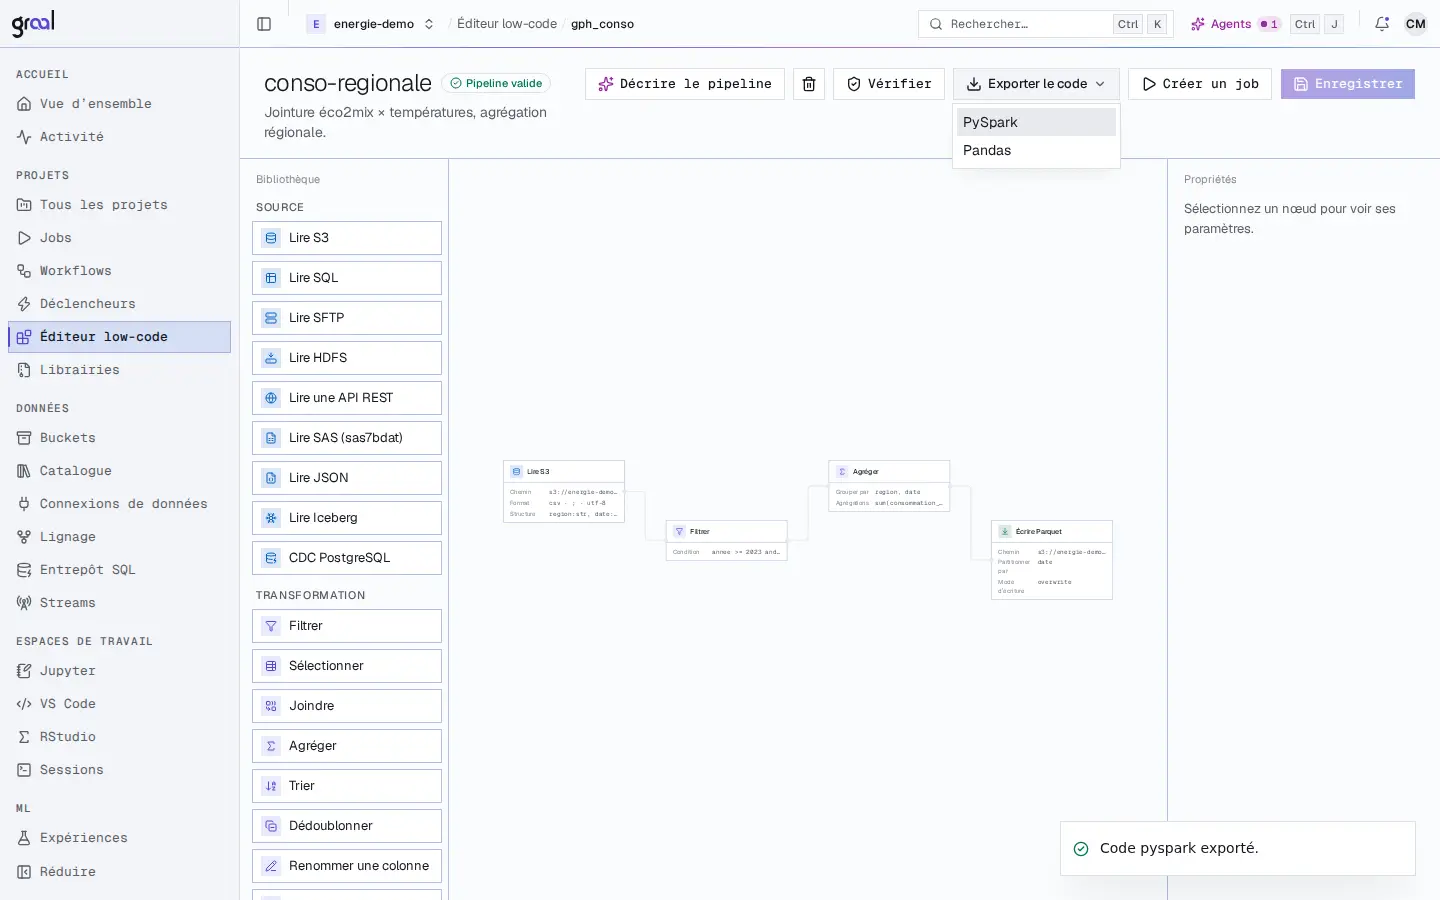This screenshot has height=900, width=1440.
Task: Select the Écrire Parquet node on canvas
Action: [x=1052, y=560]
